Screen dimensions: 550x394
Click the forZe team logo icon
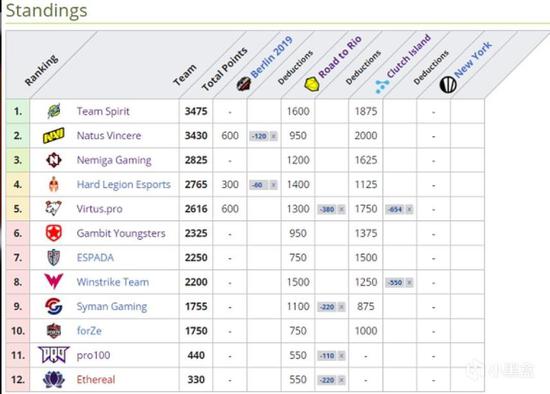point(54,330)
